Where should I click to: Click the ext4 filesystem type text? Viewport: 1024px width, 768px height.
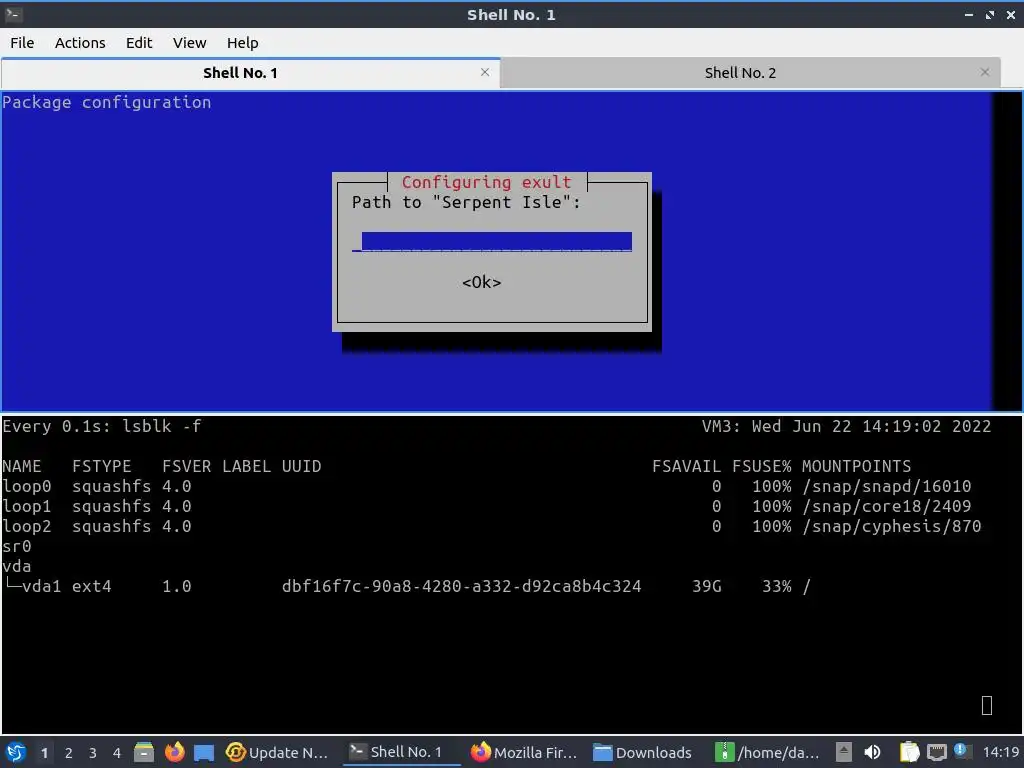click(x=91, y=586)
